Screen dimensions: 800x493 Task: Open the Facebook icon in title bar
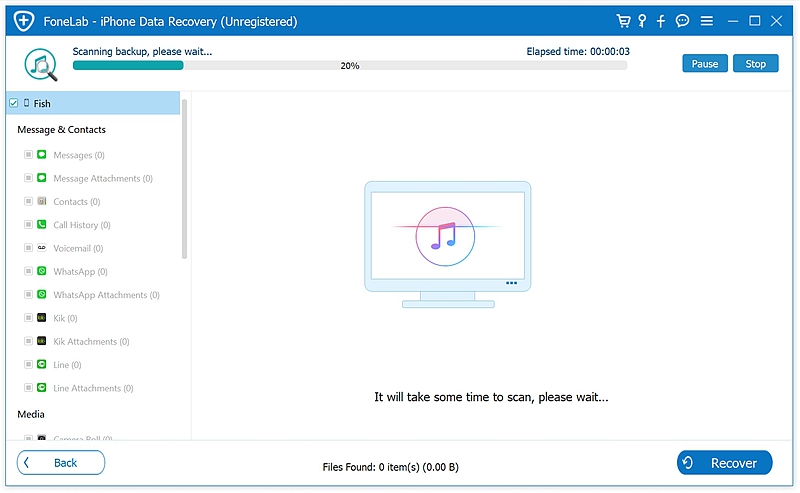tap(661, 21)
